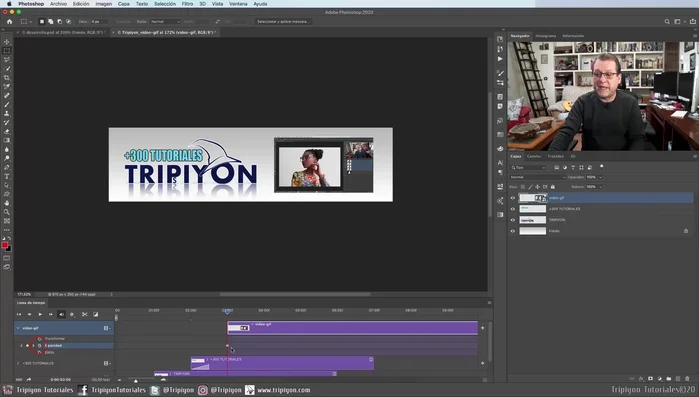The image size is (699, 397).
Task: Open the +300 TUTORIALES track filmstrip menu
Action: coord(107,364)
